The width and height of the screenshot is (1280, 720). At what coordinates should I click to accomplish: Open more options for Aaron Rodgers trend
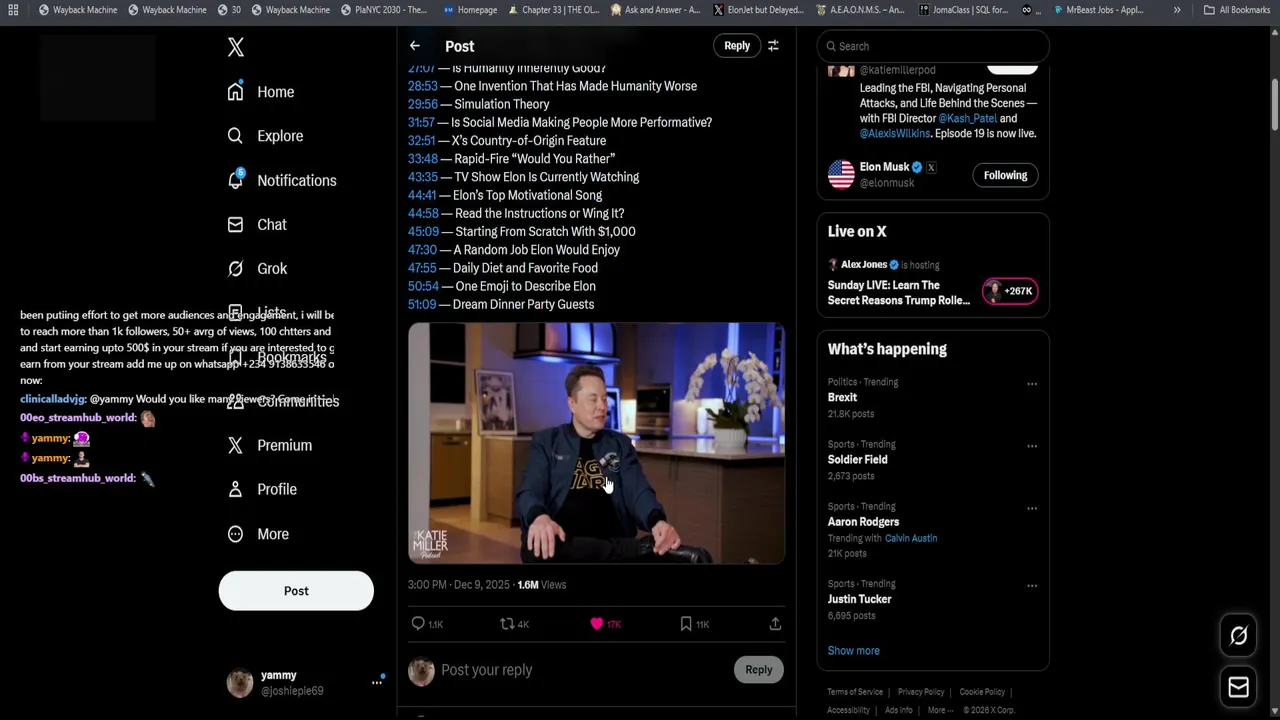pos(1032,508)
